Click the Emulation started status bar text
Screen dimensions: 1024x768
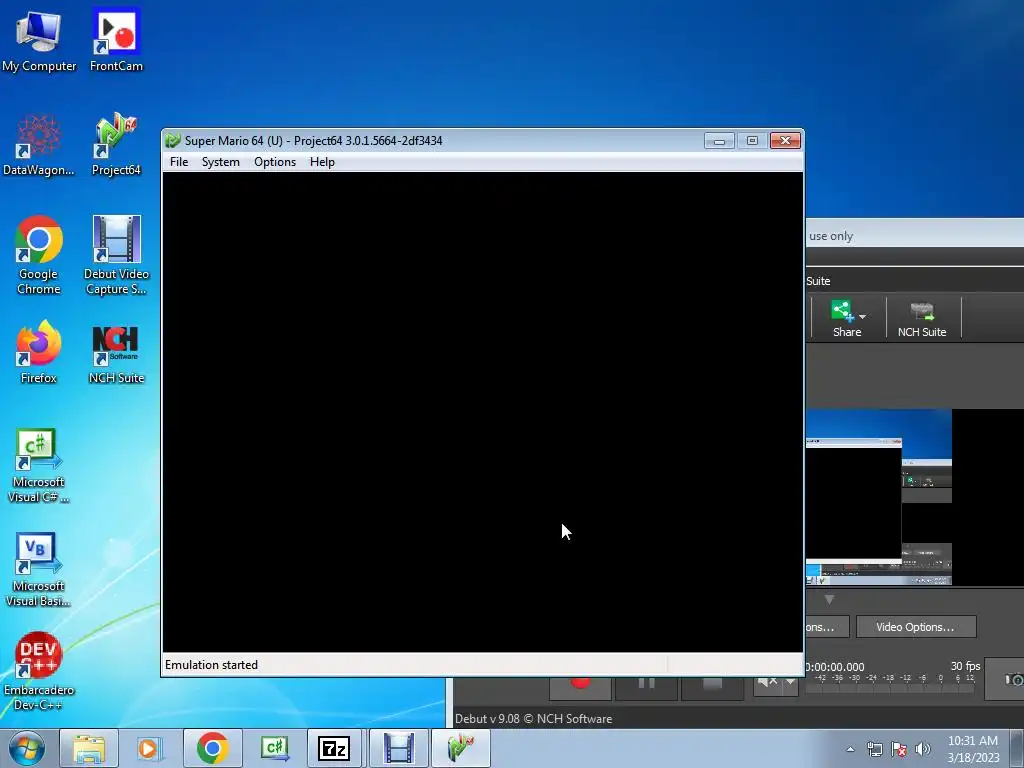(212, 665)
